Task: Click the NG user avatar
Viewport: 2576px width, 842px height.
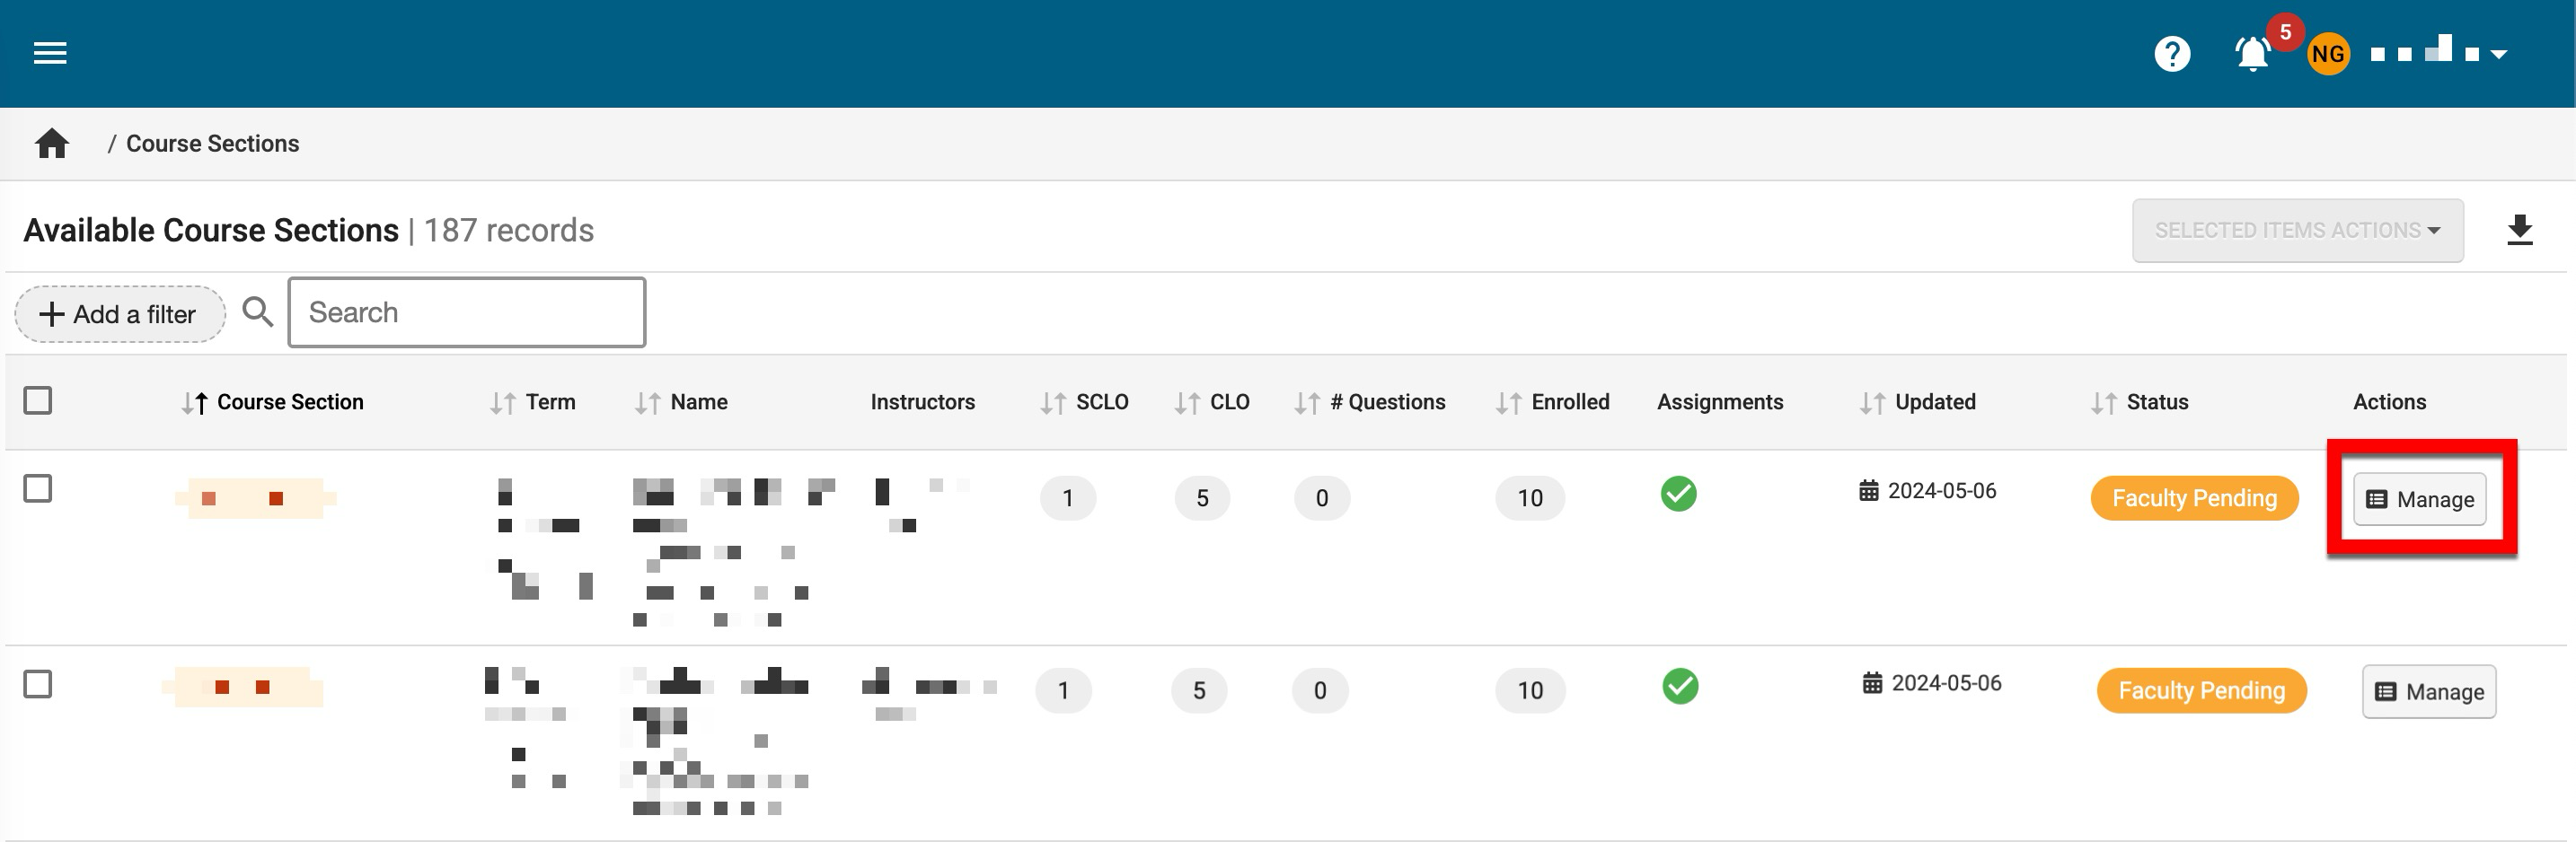Action: click(2327, 54)
